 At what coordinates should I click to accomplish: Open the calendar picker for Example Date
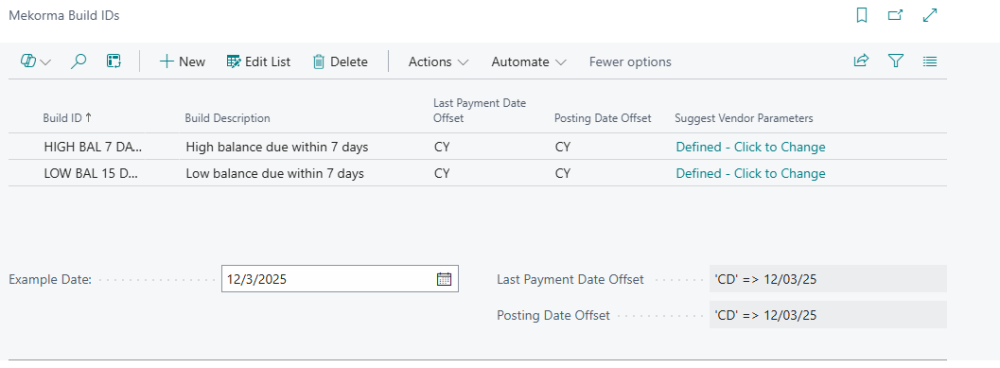pyautogui.click(x=444, y=279)
